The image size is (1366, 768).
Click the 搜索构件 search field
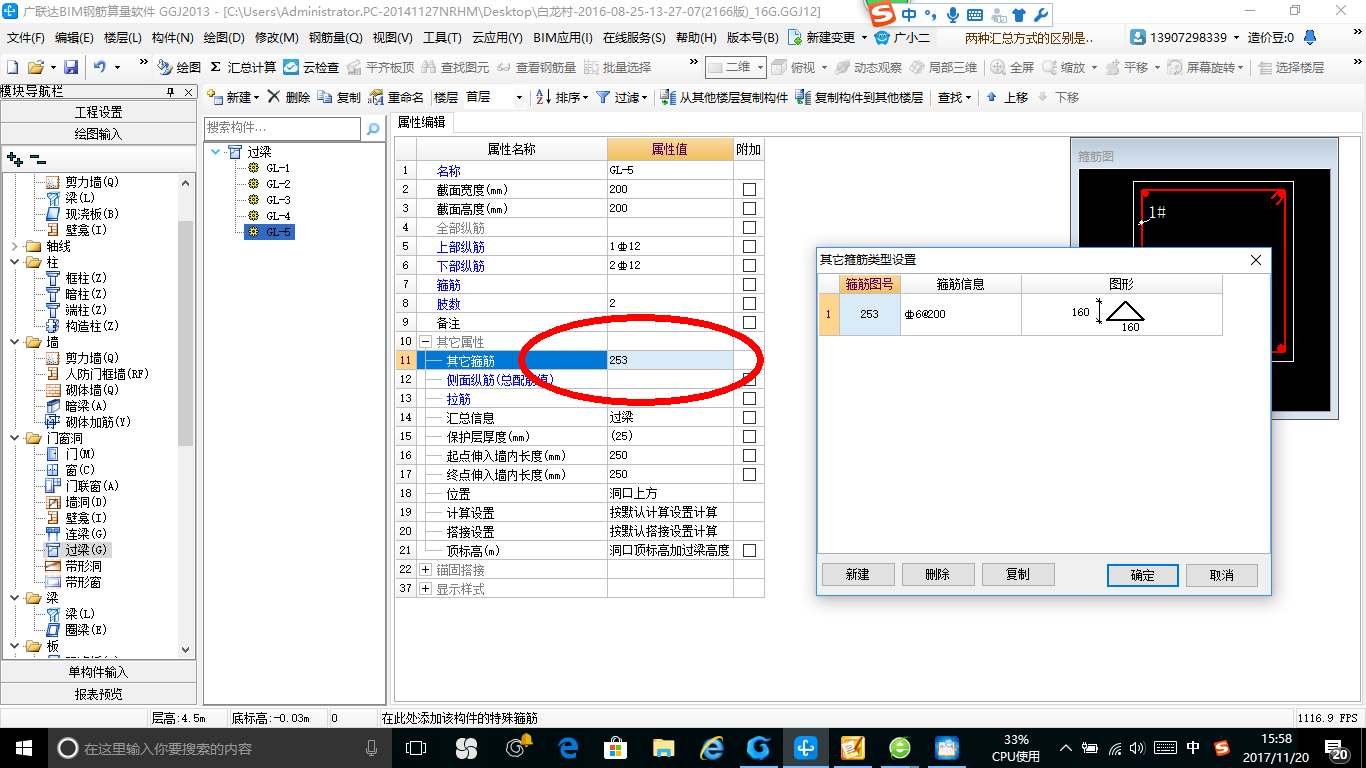point(282,128)
